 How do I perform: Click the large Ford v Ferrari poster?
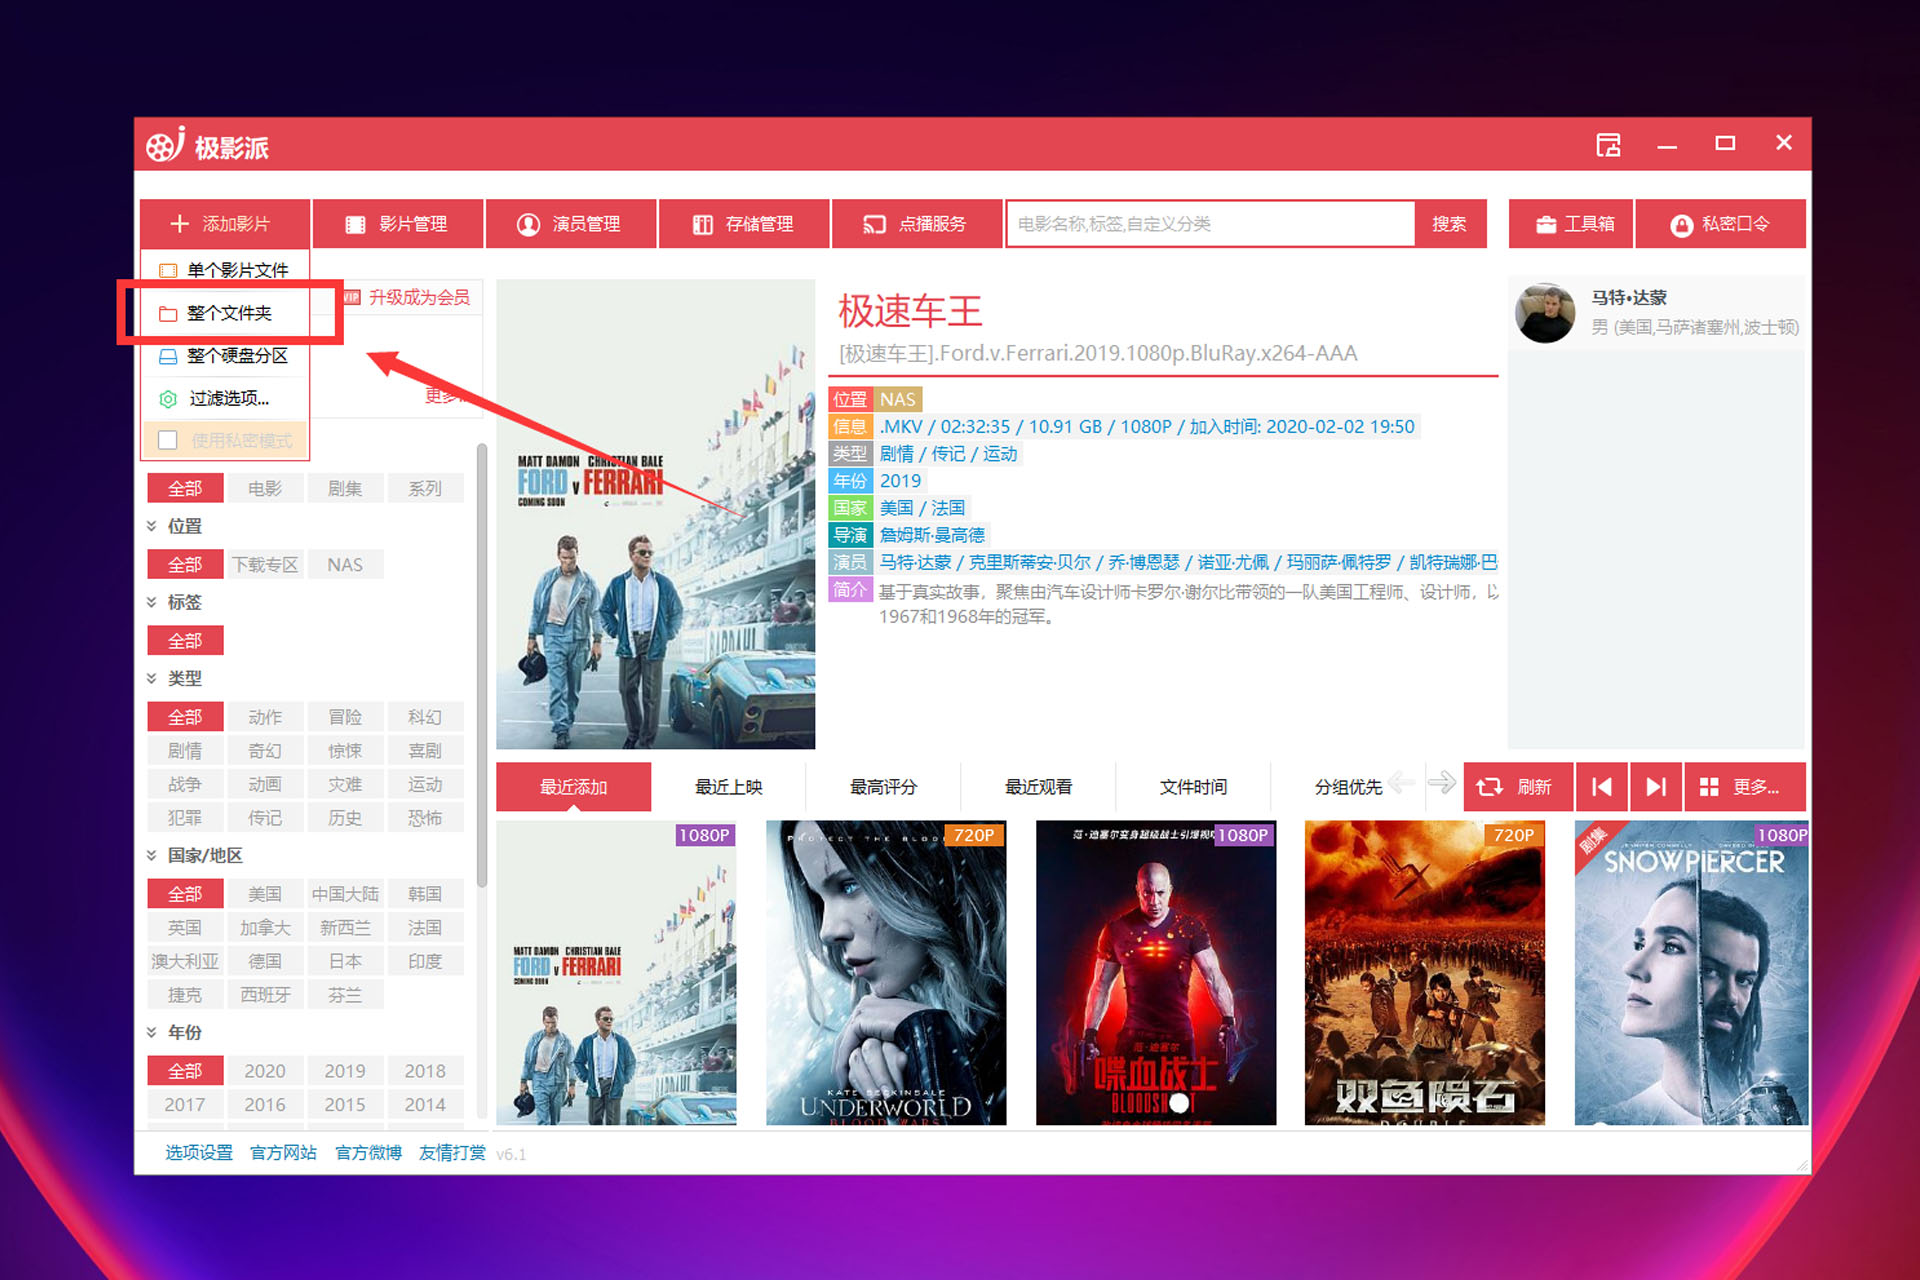(656, 514)
